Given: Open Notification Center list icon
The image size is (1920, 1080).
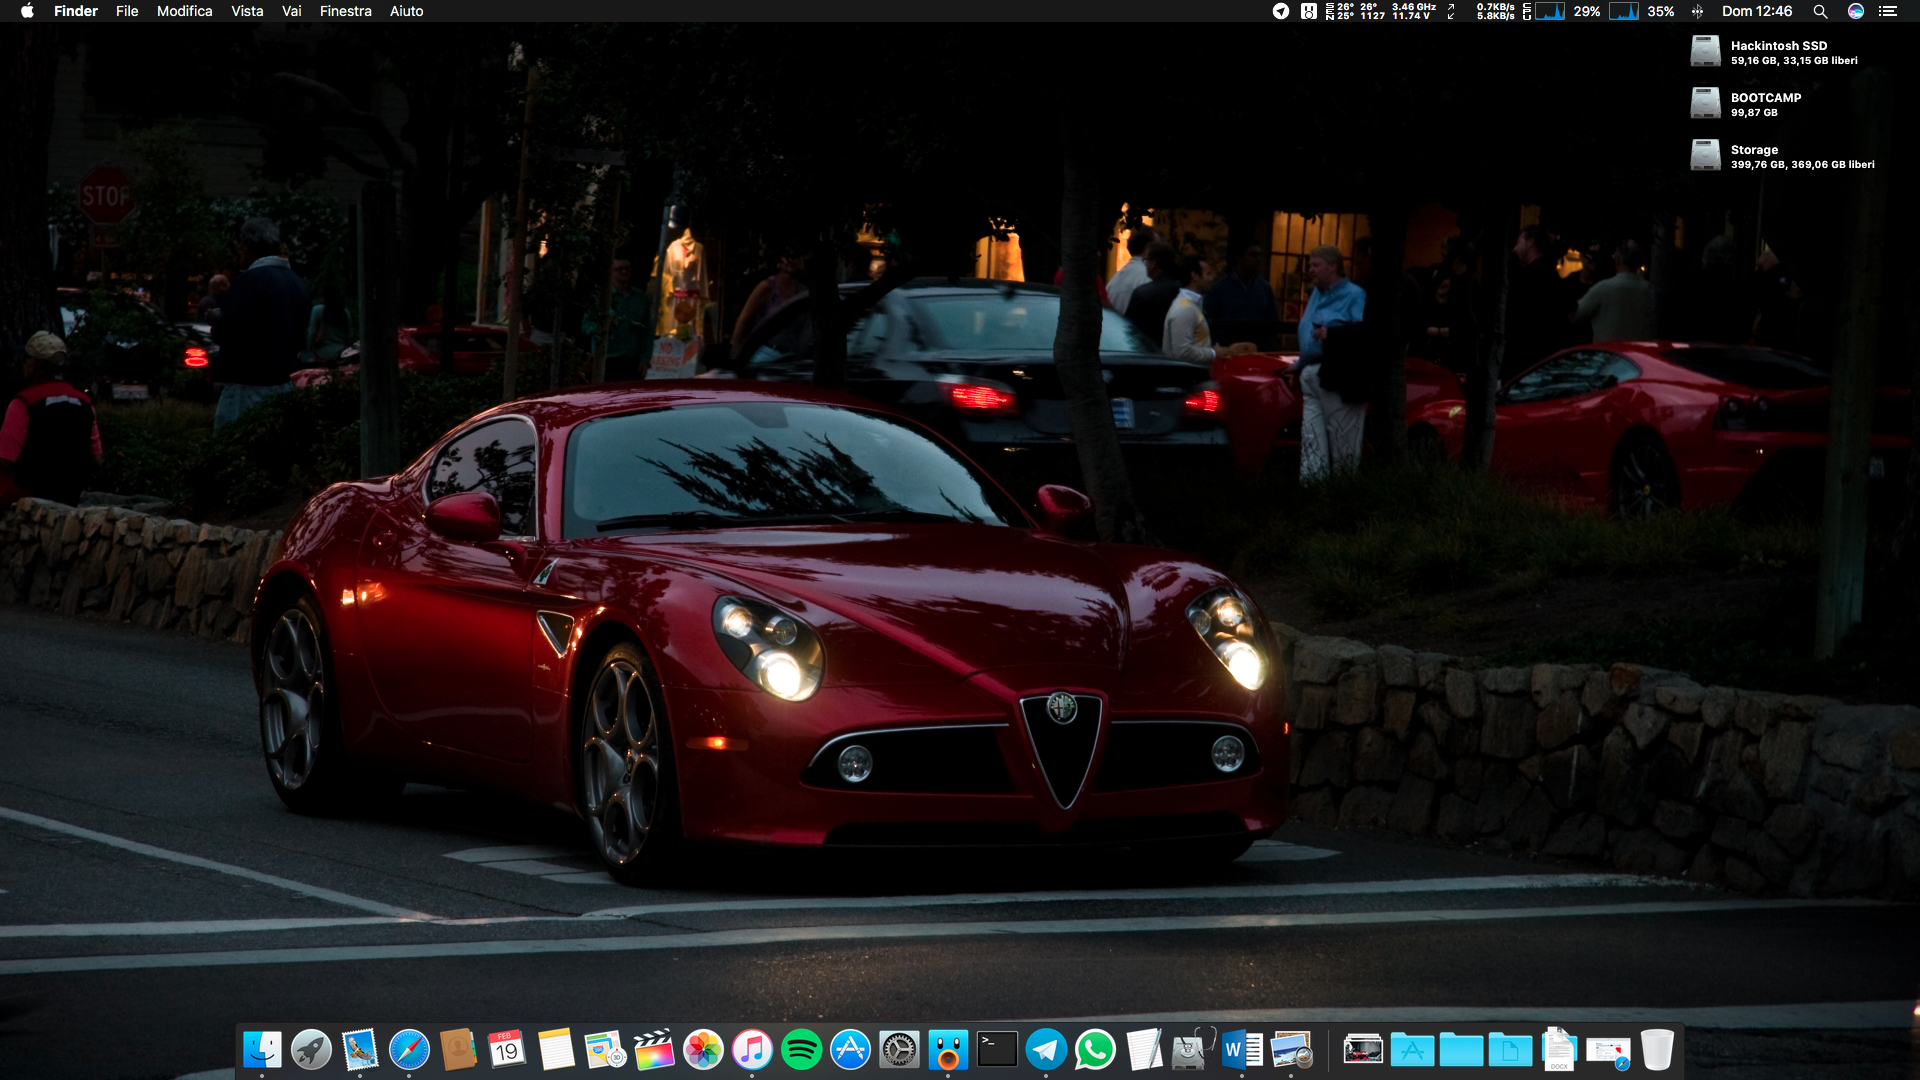Looking at the screenshot, I should [1888, 11].
